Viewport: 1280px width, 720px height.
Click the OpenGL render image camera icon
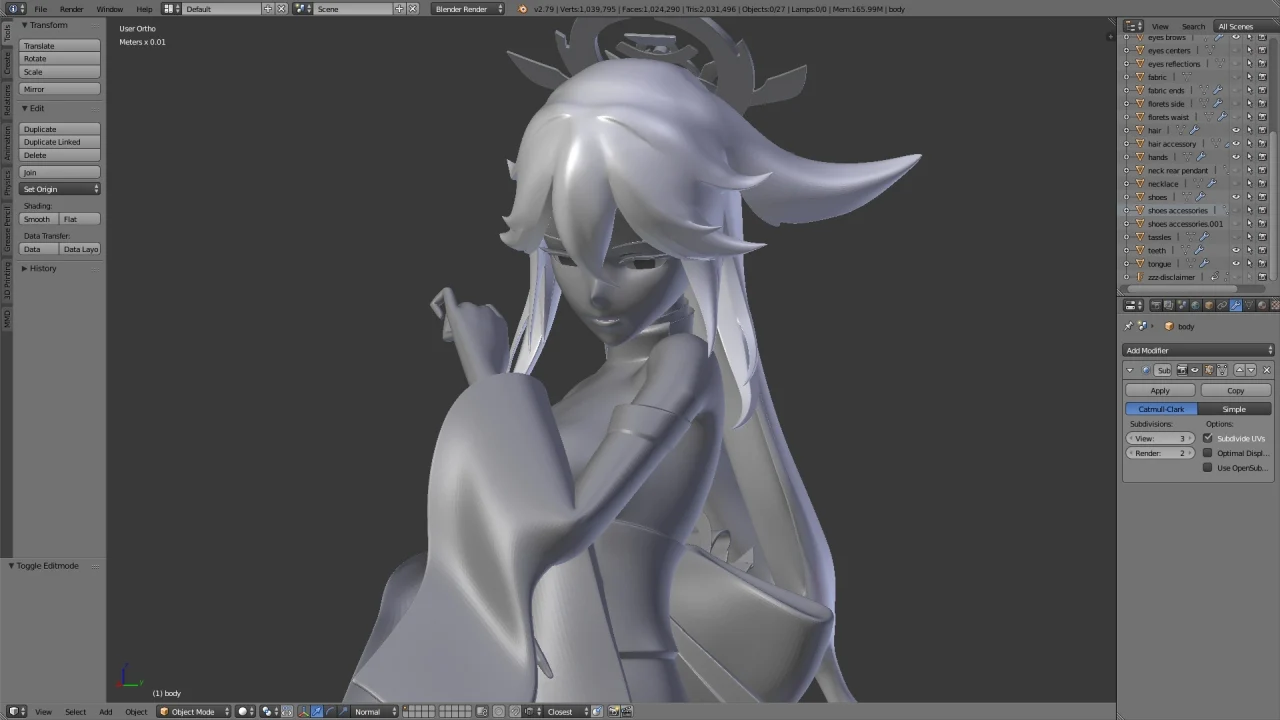pos(612,711)
